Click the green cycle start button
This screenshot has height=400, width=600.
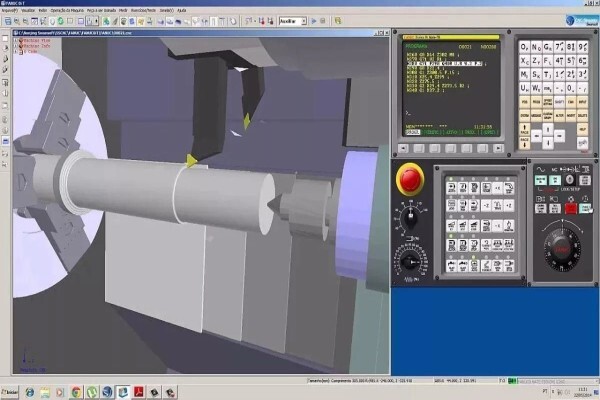click(x=584, y=208)
